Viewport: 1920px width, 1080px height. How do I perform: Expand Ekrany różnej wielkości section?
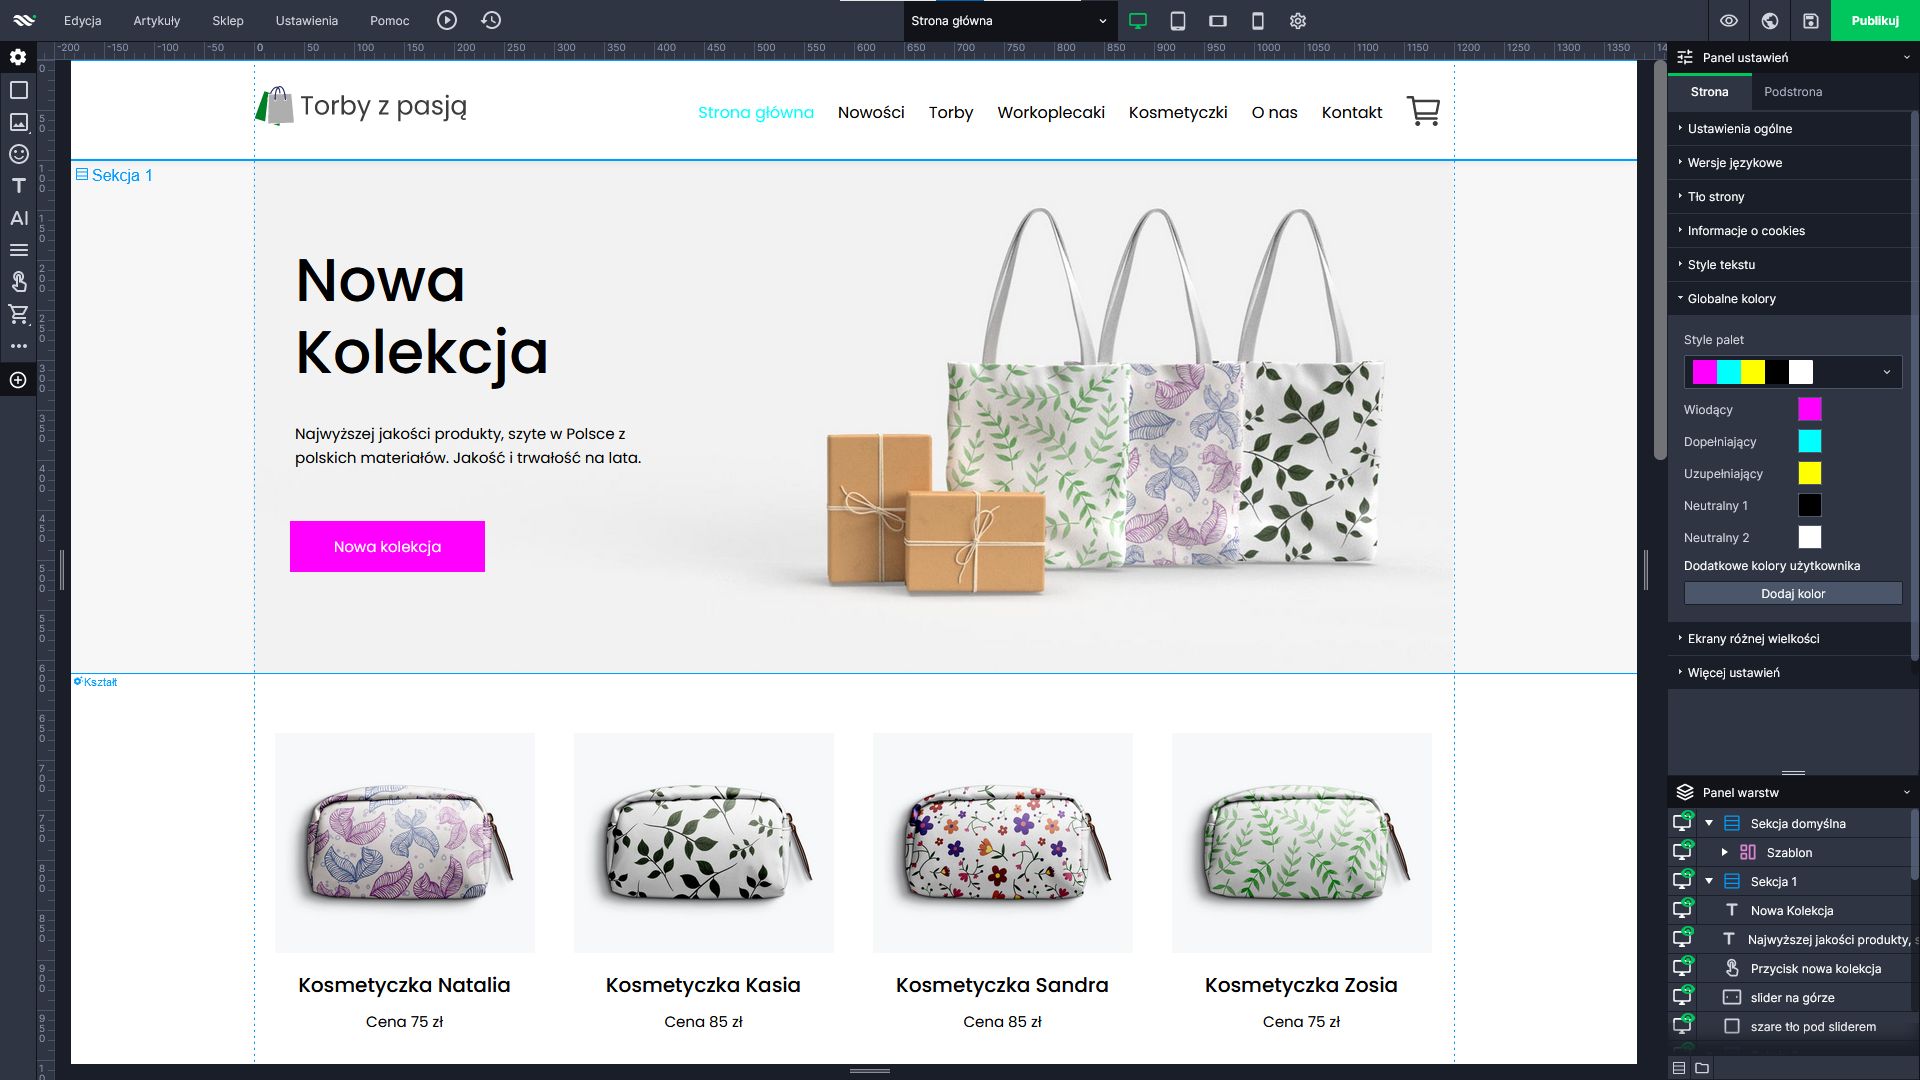coord(1790,638)
